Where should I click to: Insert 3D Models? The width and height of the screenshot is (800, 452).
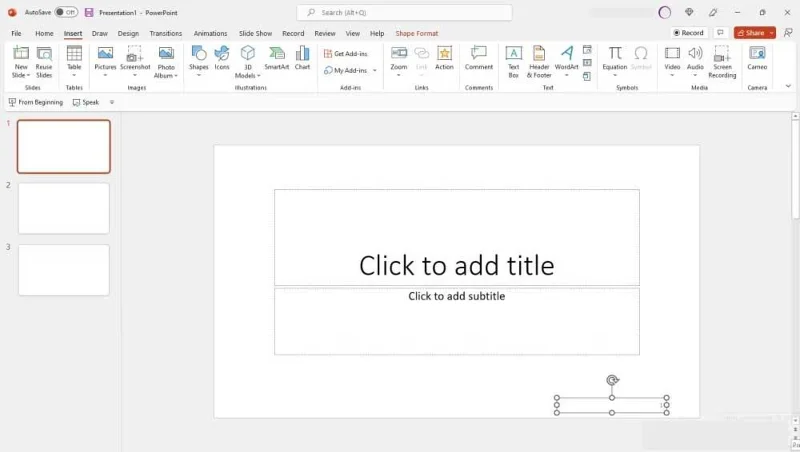[x=248, y=62]
